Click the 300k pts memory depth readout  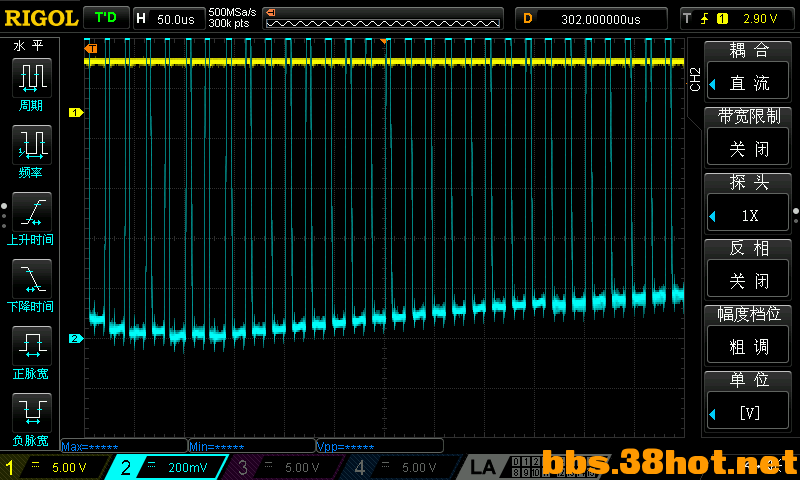(229, 23)
